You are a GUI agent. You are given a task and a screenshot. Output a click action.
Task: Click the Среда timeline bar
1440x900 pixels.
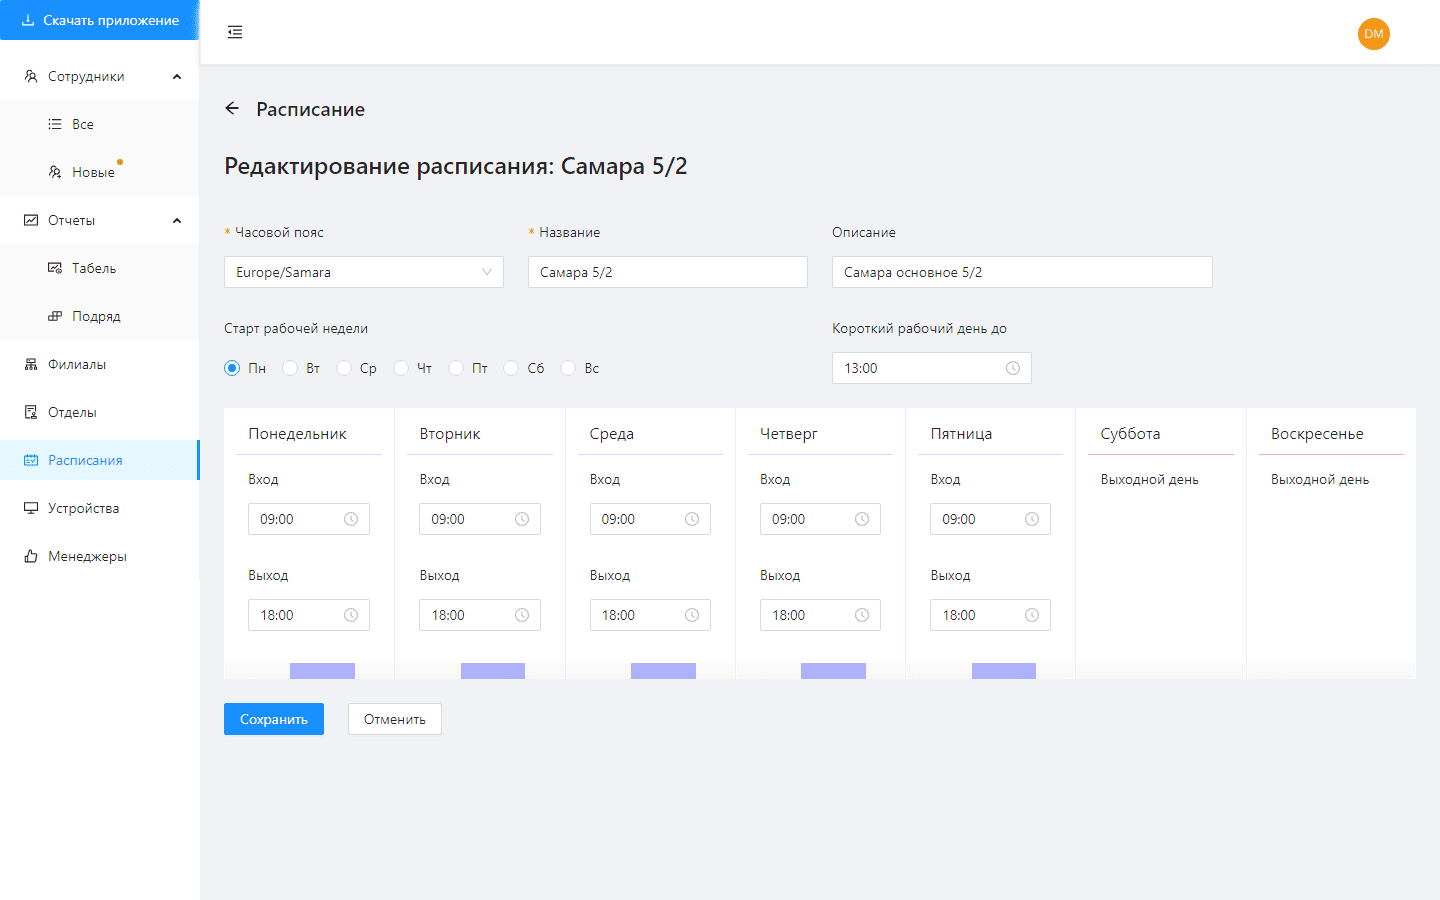click(x=663, y=671)
